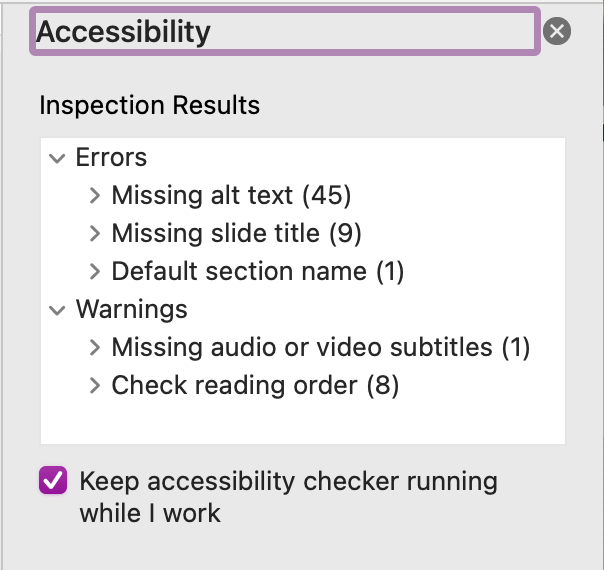This screenshot has width=604, height=570.
Task: Expand the Missing alt text arrow
Action: click(x=95, y=195)
